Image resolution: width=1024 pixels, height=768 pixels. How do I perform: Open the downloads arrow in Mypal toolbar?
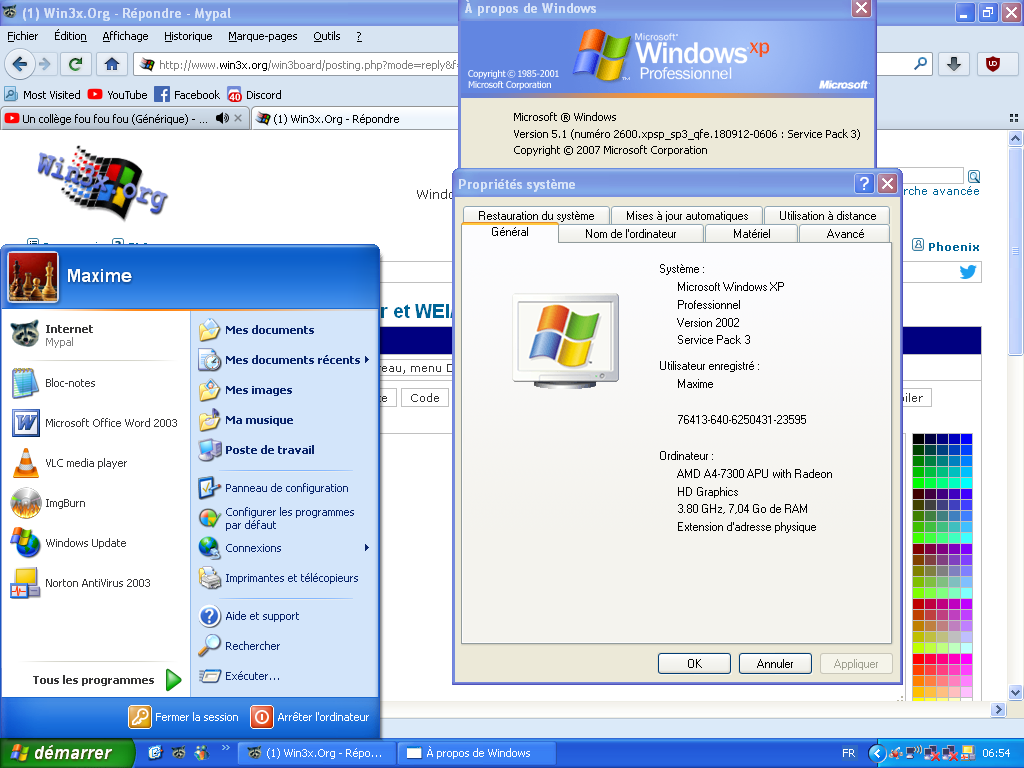click(954, 64)
